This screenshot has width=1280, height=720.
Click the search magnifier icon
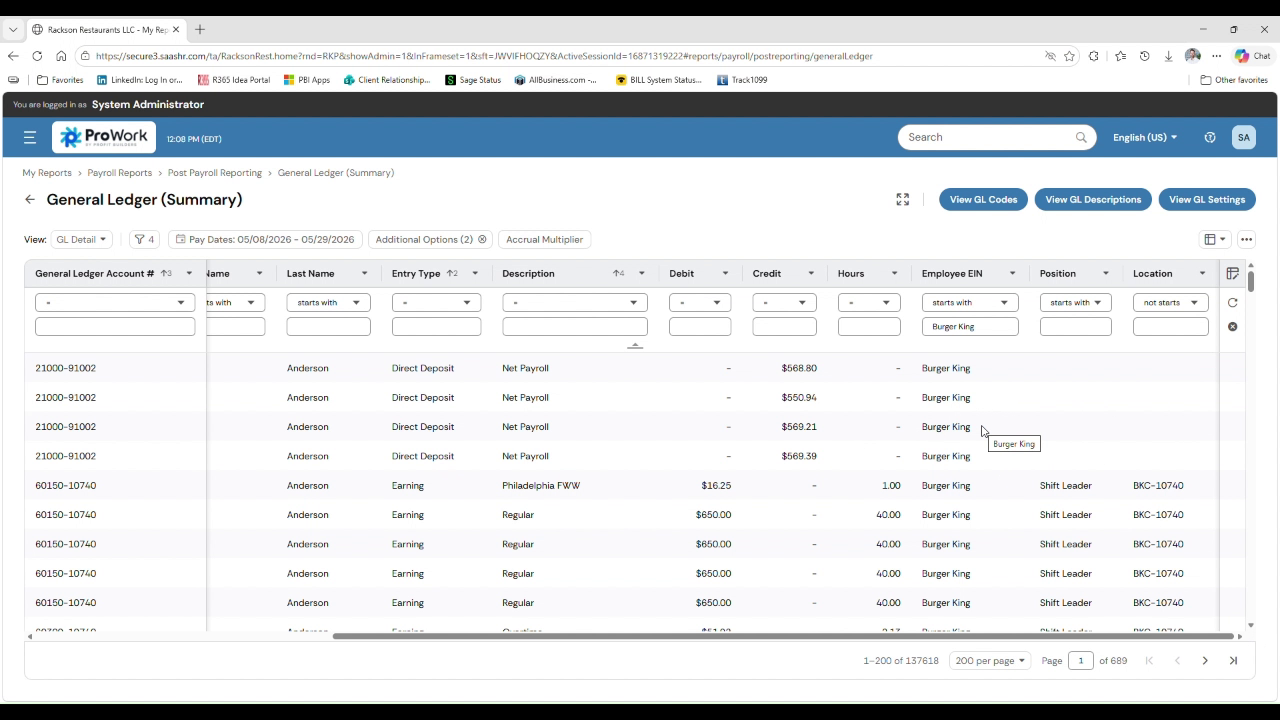pos(1081,137)
